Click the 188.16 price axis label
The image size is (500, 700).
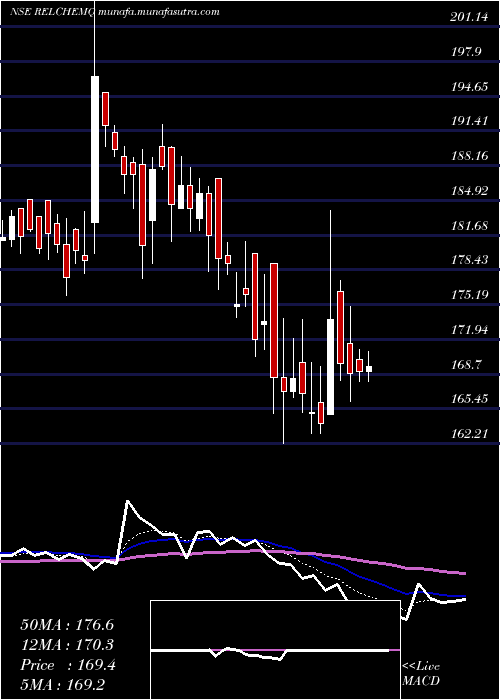point(471,156)
